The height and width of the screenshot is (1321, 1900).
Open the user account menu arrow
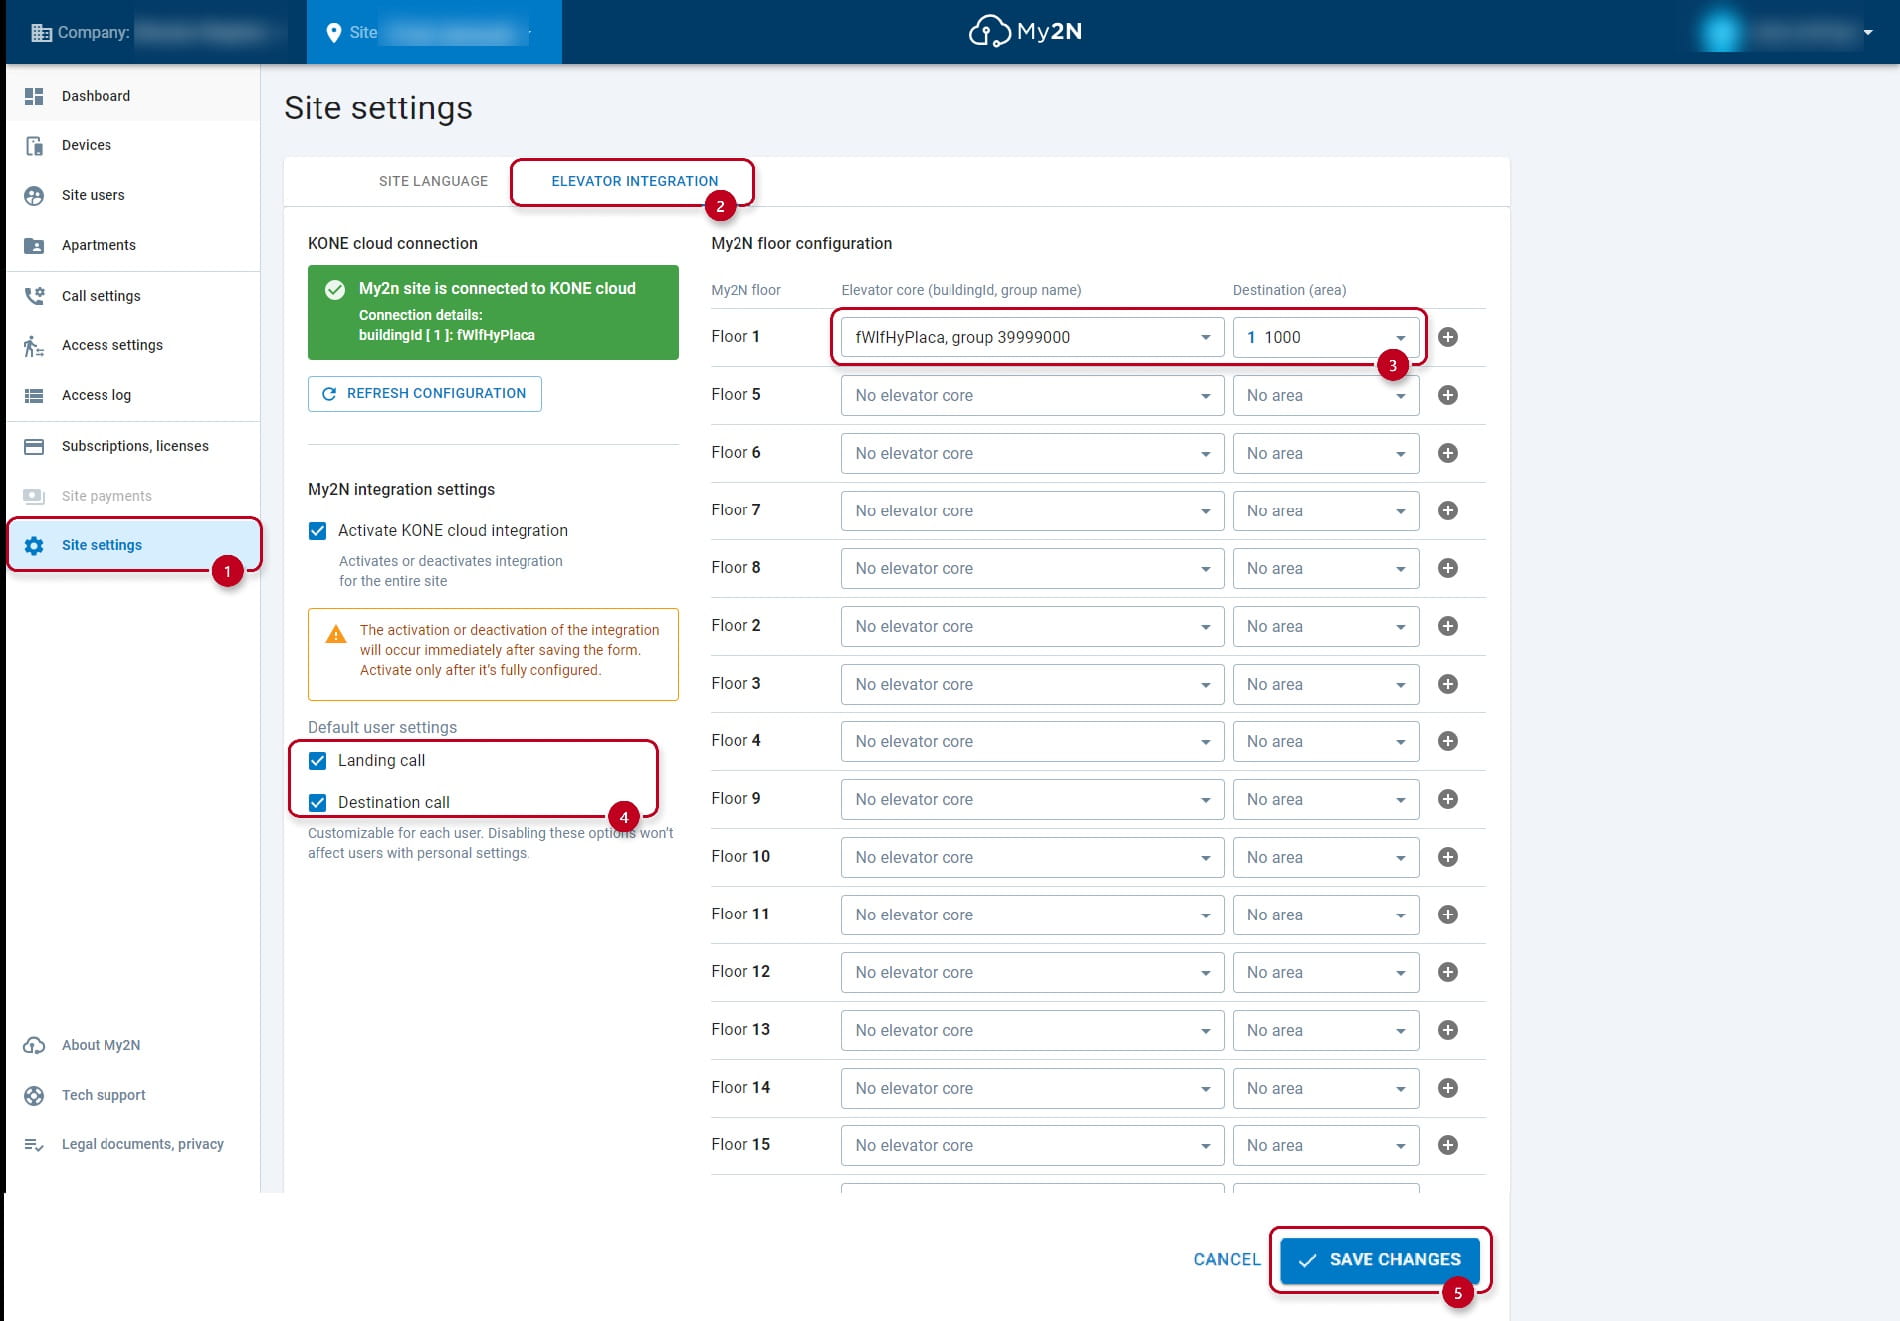pyautogui.click(x=1867, y=33)
